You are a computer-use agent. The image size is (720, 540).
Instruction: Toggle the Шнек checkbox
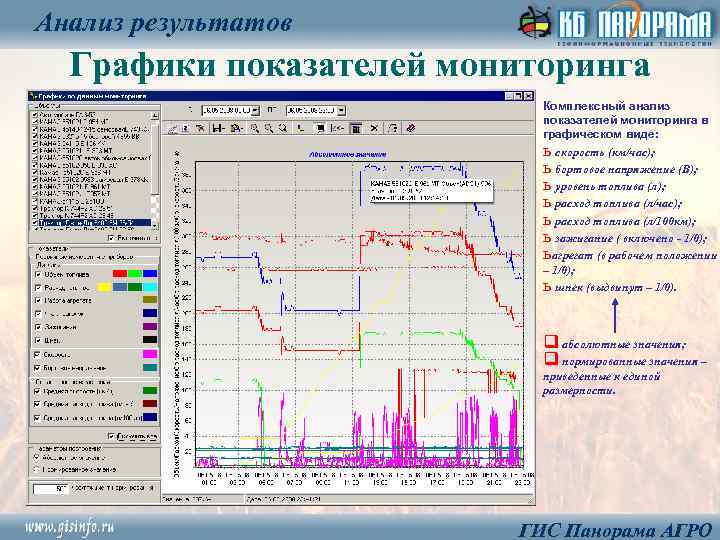tap(38, 340)
